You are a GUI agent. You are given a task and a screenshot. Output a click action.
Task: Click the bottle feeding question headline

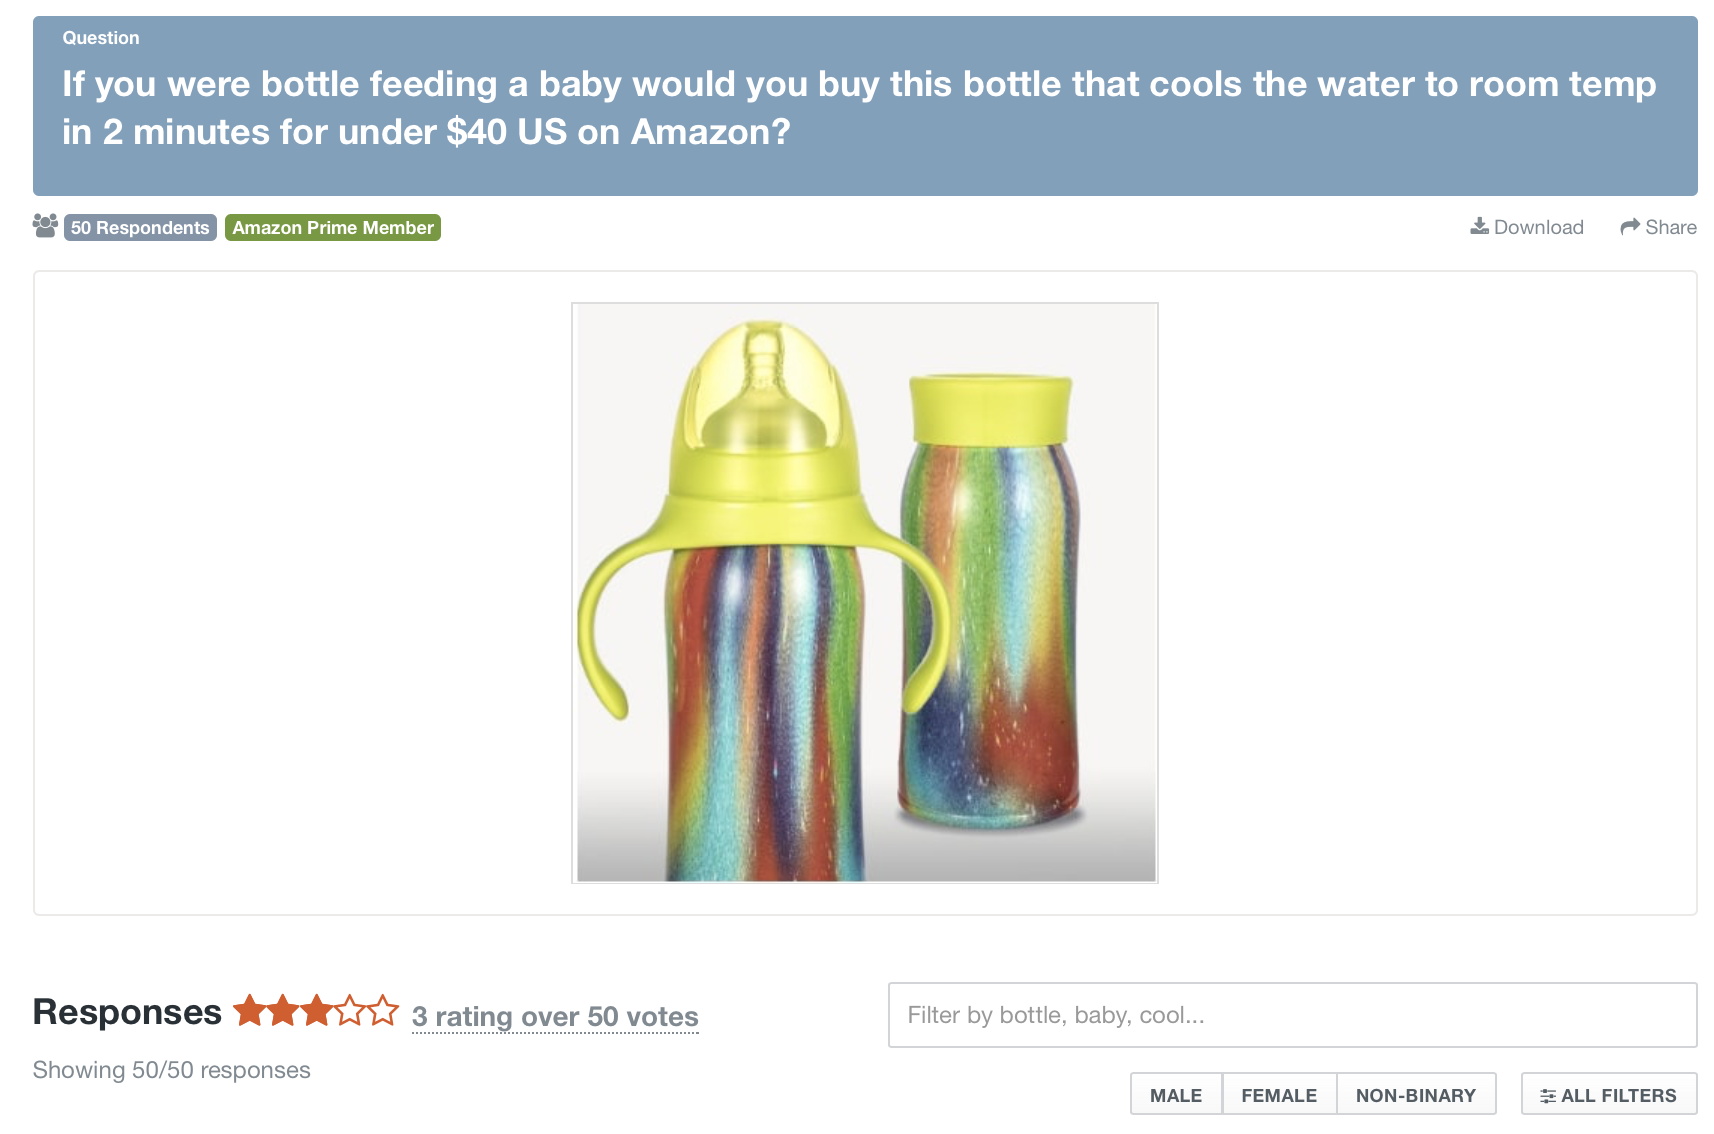pyautogui.click(x=860, y=108)
